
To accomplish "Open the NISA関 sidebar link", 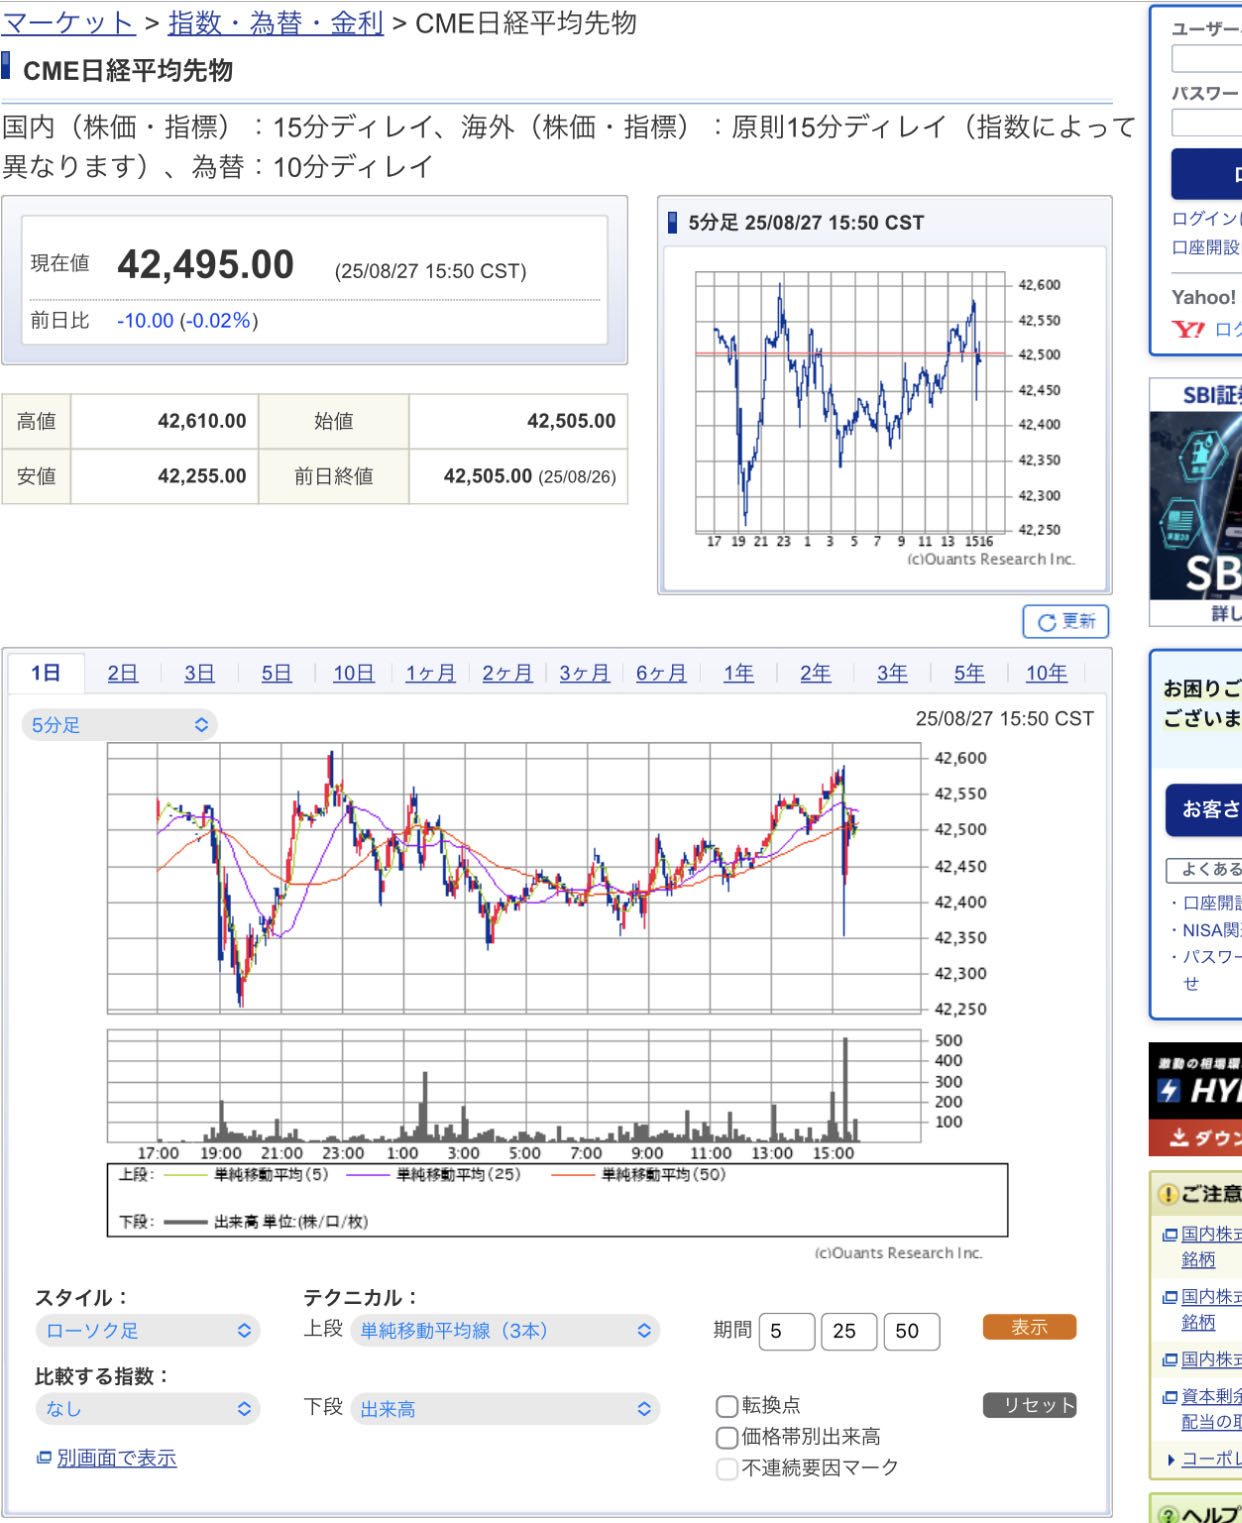I will click(1212, 930).
